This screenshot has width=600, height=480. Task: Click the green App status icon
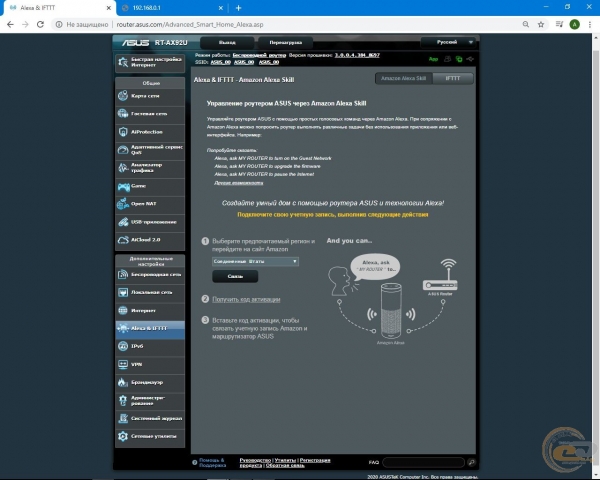433,59
